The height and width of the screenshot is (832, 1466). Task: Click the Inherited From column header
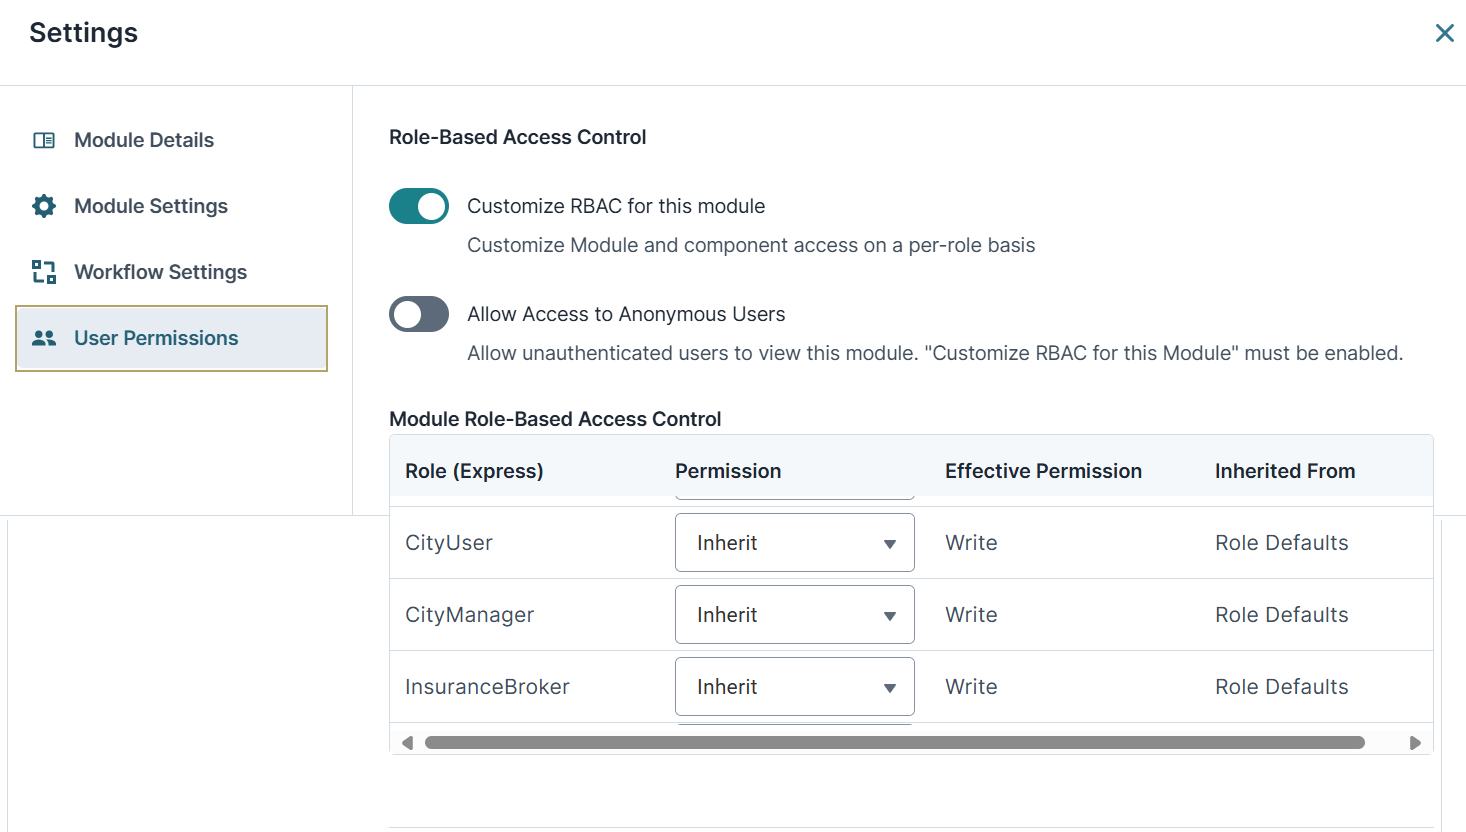pos(1285,471)
